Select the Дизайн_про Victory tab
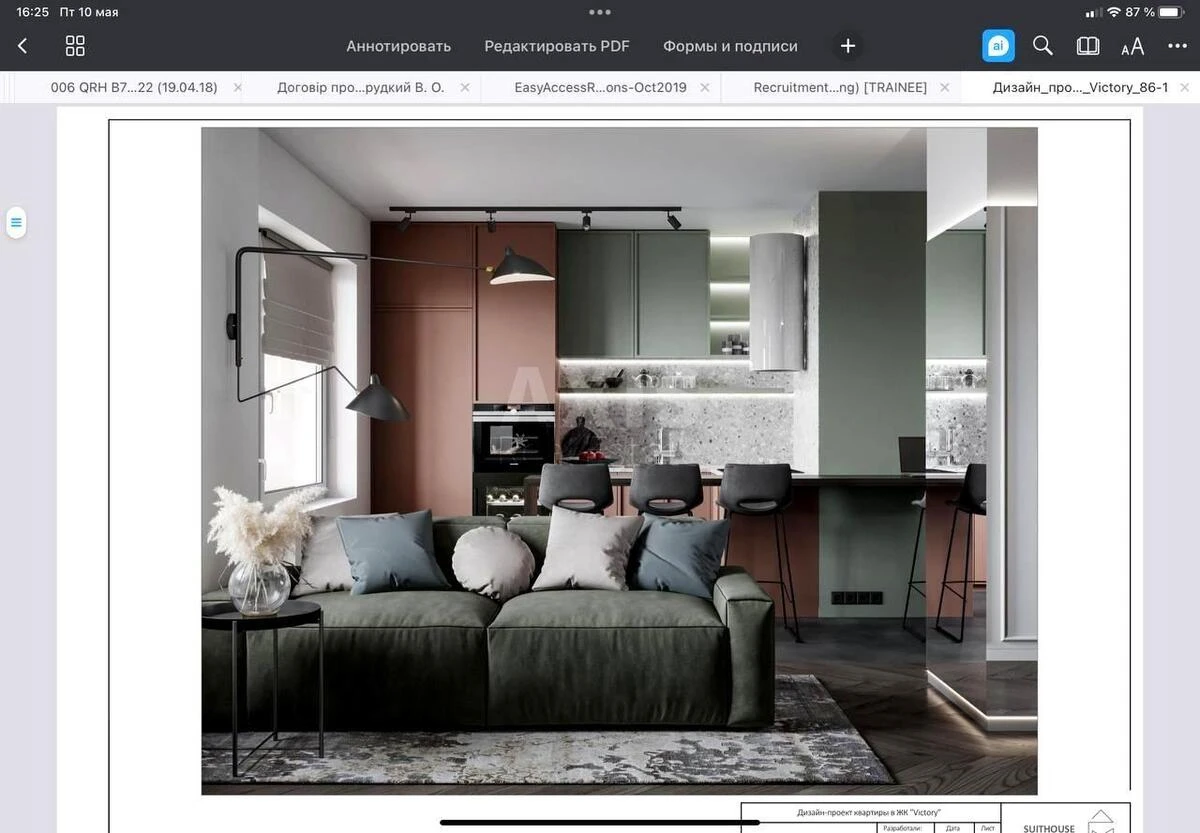This screenshot has width=1200, height=833. click(1080, 88)
